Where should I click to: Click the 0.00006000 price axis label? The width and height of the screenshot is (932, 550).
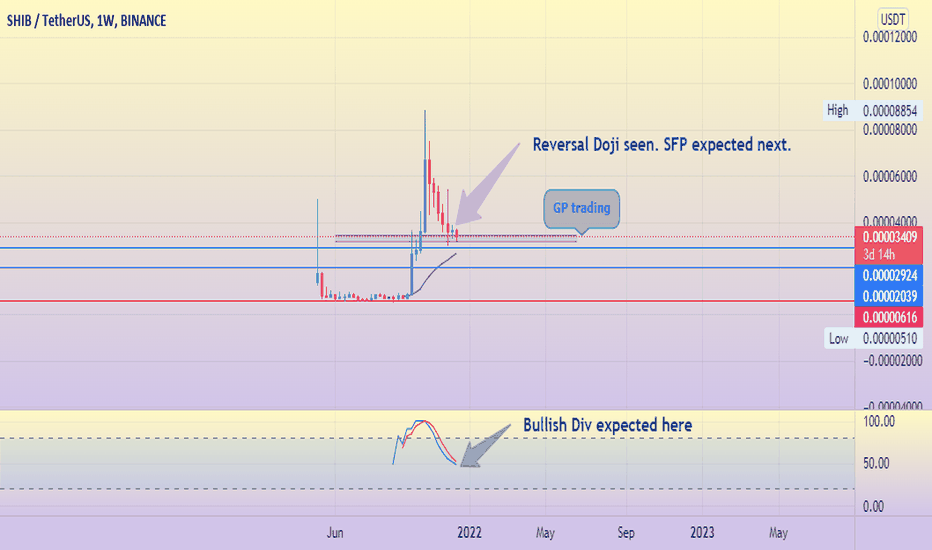(x=890, y=177)
